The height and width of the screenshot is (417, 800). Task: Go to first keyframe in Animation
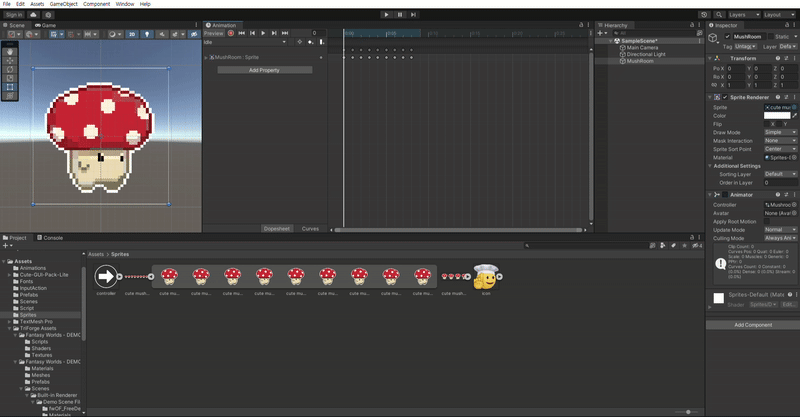[242, 33]
